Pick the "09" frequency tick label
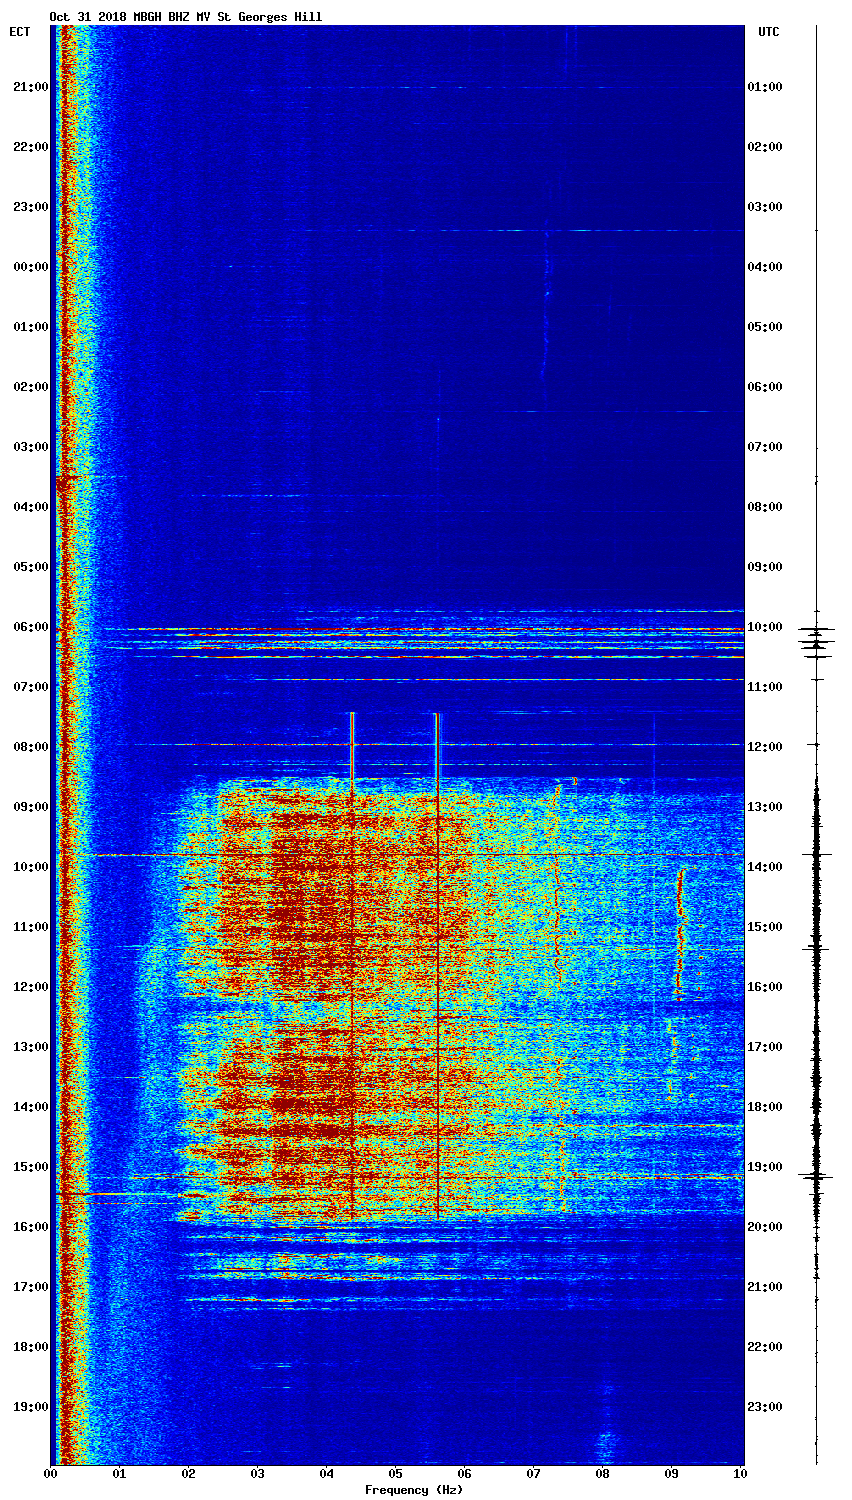This screenshot has width=852, height=1500. click(x=672, y=1474)
